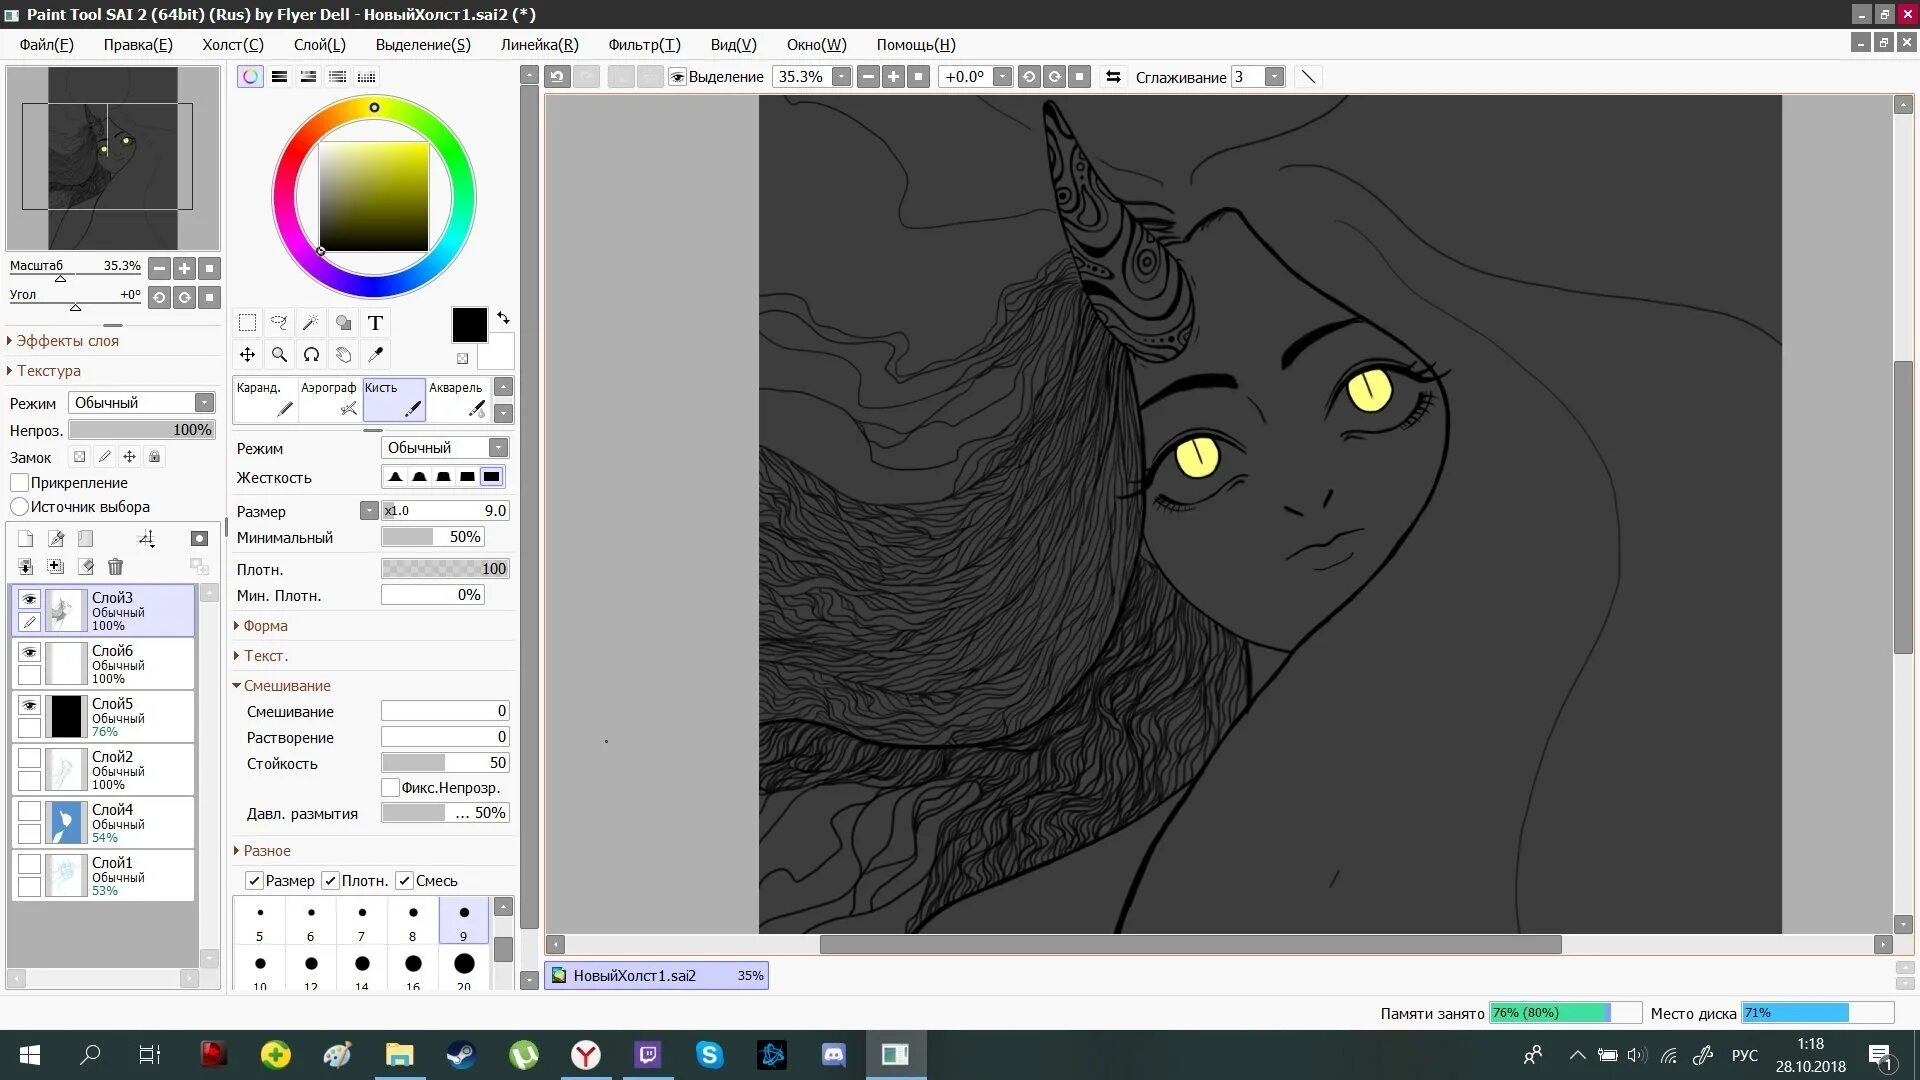Select the Акварель brush button
The image size is (1920, 1080).
click(x=457, y=398)
